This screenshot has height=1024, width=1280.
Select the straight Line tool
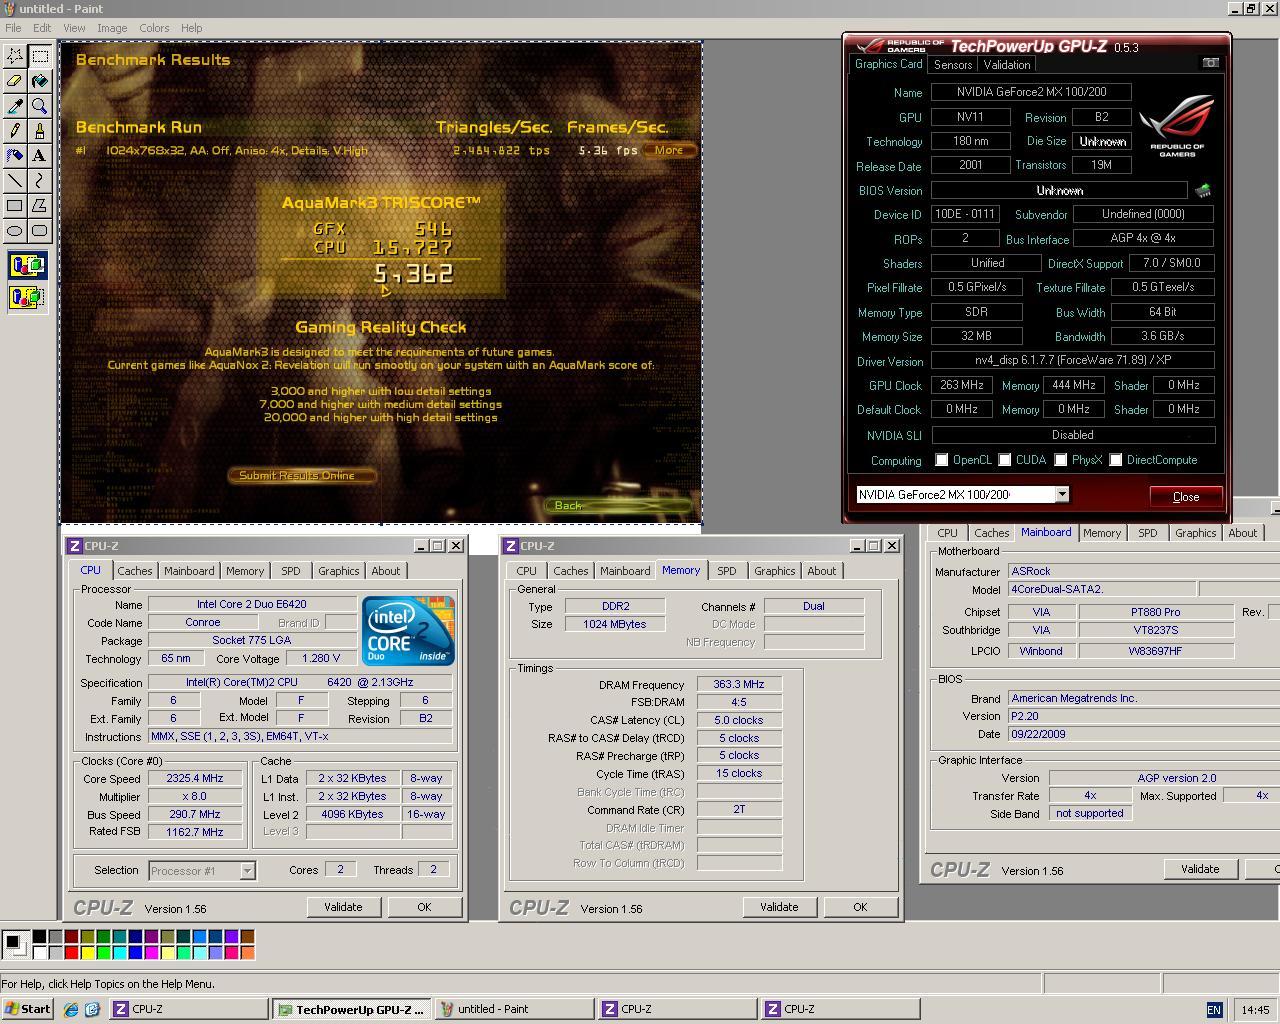coord(15,181)
